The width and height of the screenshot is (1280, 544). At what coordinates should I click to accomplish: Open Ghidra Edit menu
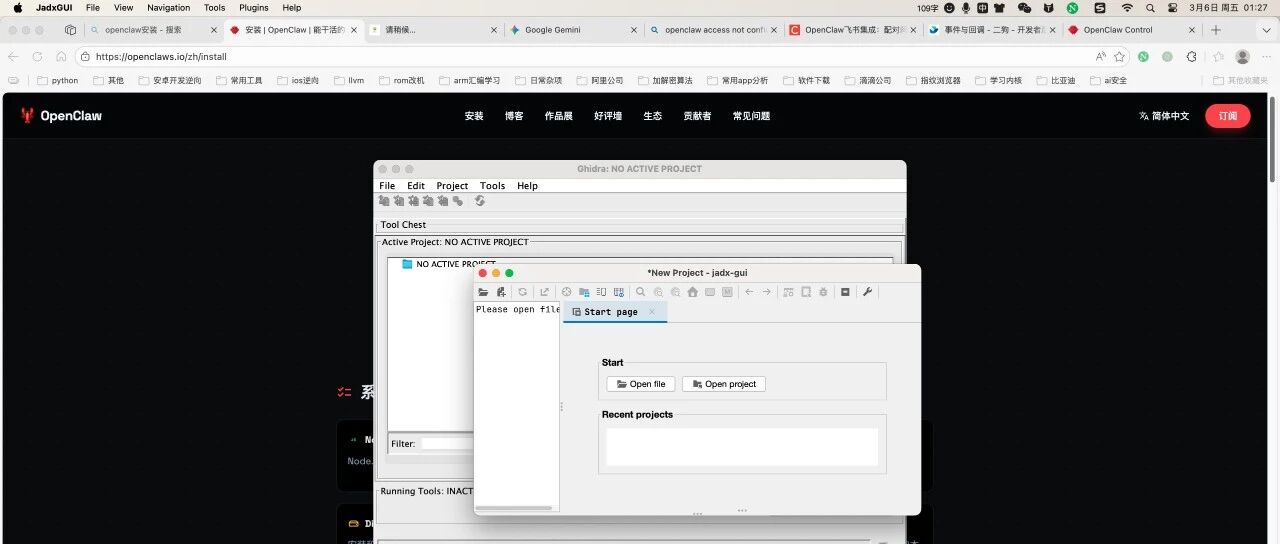click(x=416, y=186)
